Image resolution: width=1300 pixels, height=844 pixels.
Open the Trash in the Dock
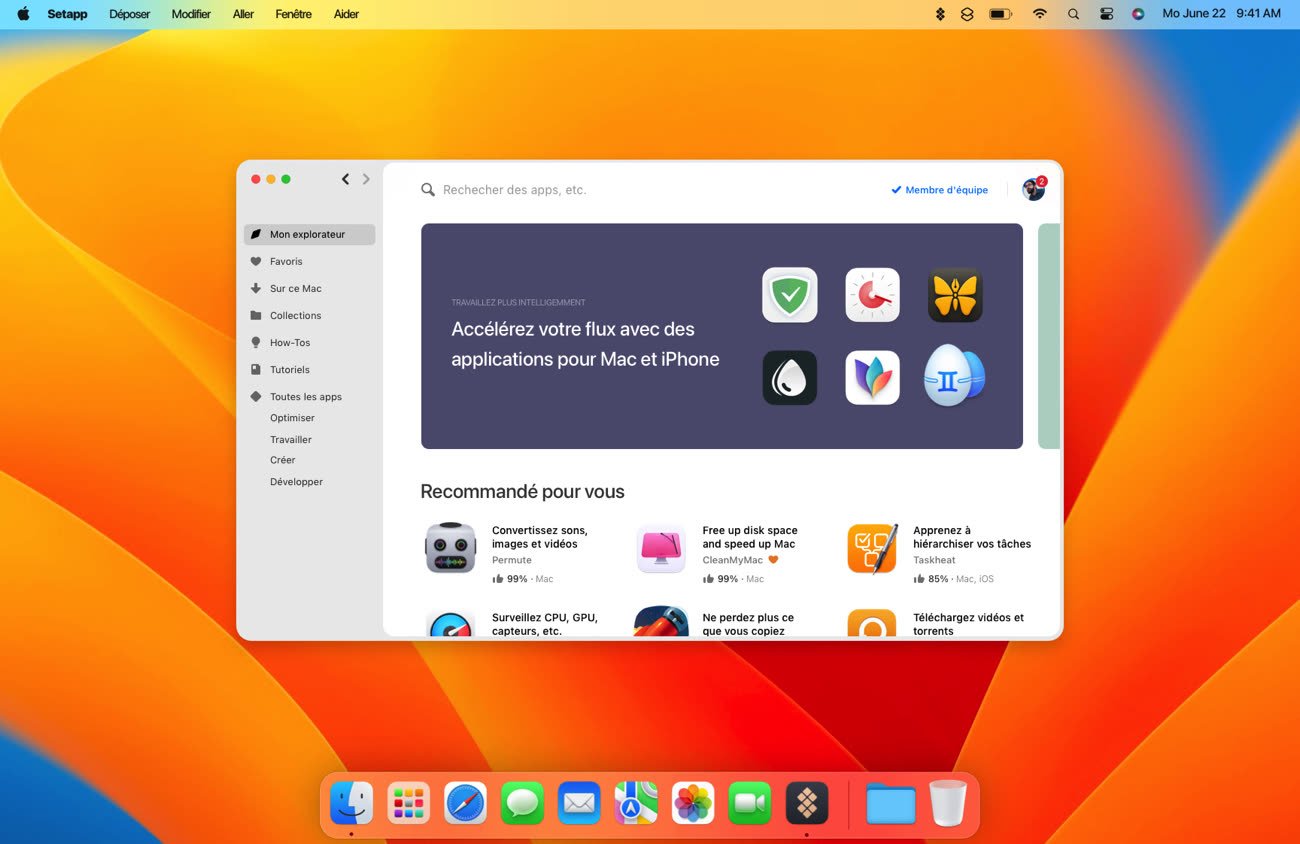(948, 803)
